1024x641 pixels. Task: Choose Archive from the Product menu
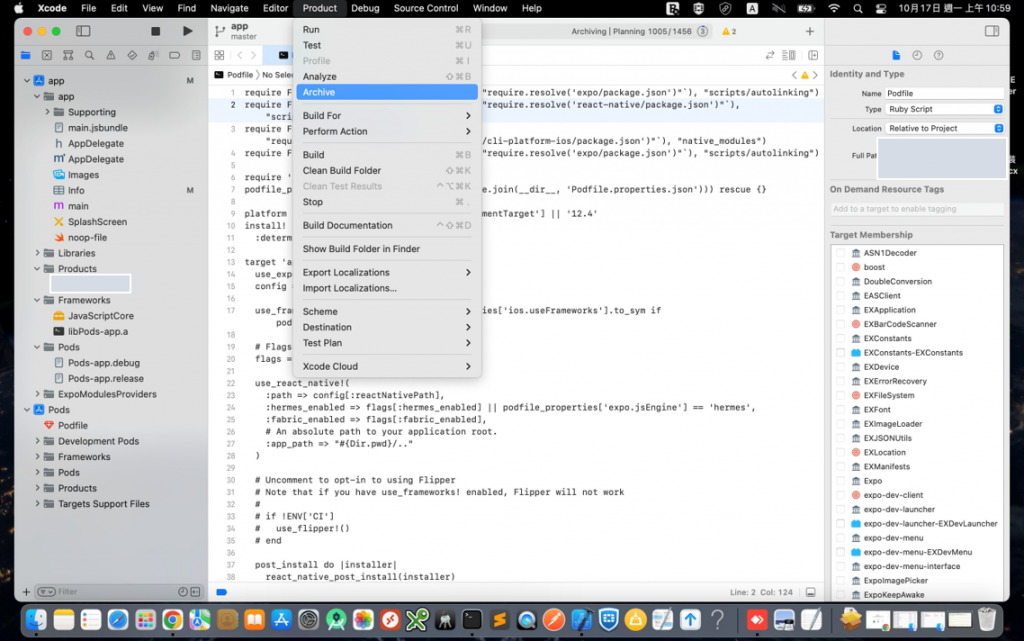pos(387,92)
